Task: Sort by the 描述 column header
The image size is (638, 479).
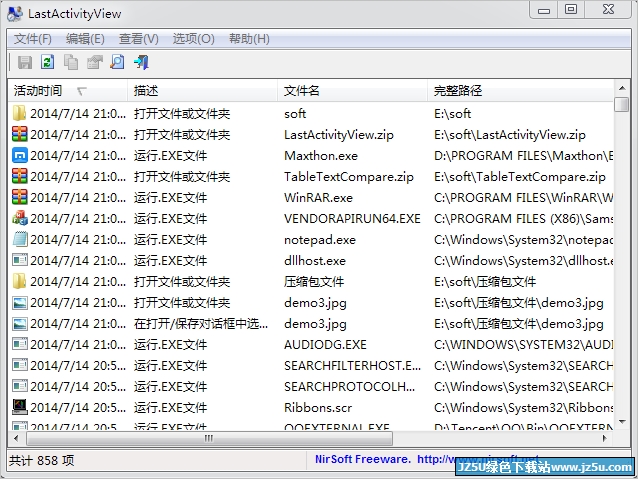Action: pyautogui.click(x=203, y=90)
